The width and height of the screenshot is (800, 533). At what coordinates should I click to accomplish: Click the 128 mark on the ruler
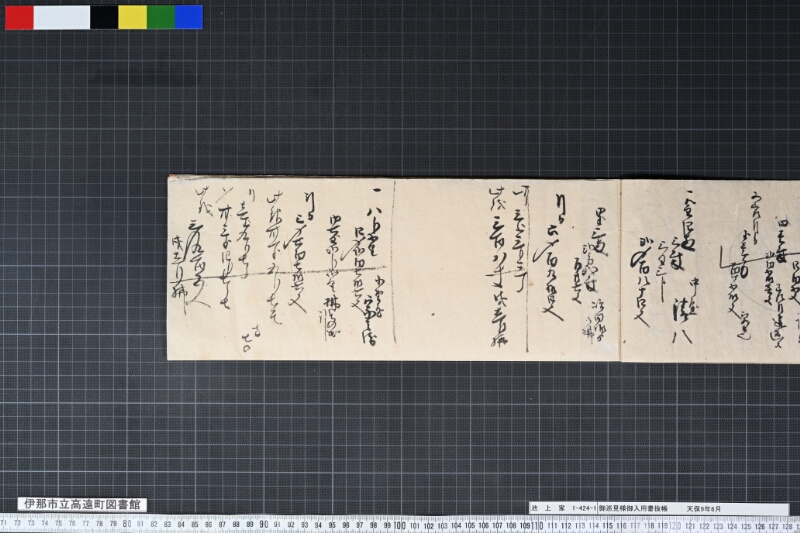[x=787, y=526]
